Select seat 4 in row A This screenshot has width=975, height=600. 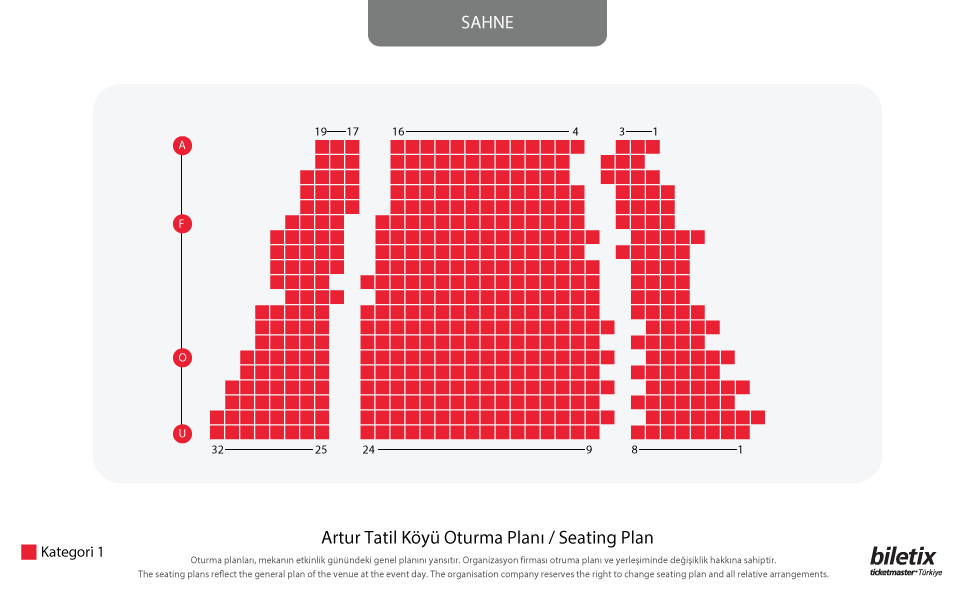pos(578,147)
